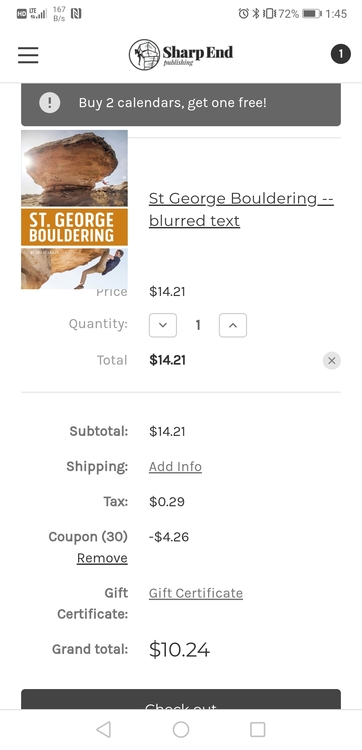Tap the Check out button
This screenshot has width=362, height=750.
(181, 699)
